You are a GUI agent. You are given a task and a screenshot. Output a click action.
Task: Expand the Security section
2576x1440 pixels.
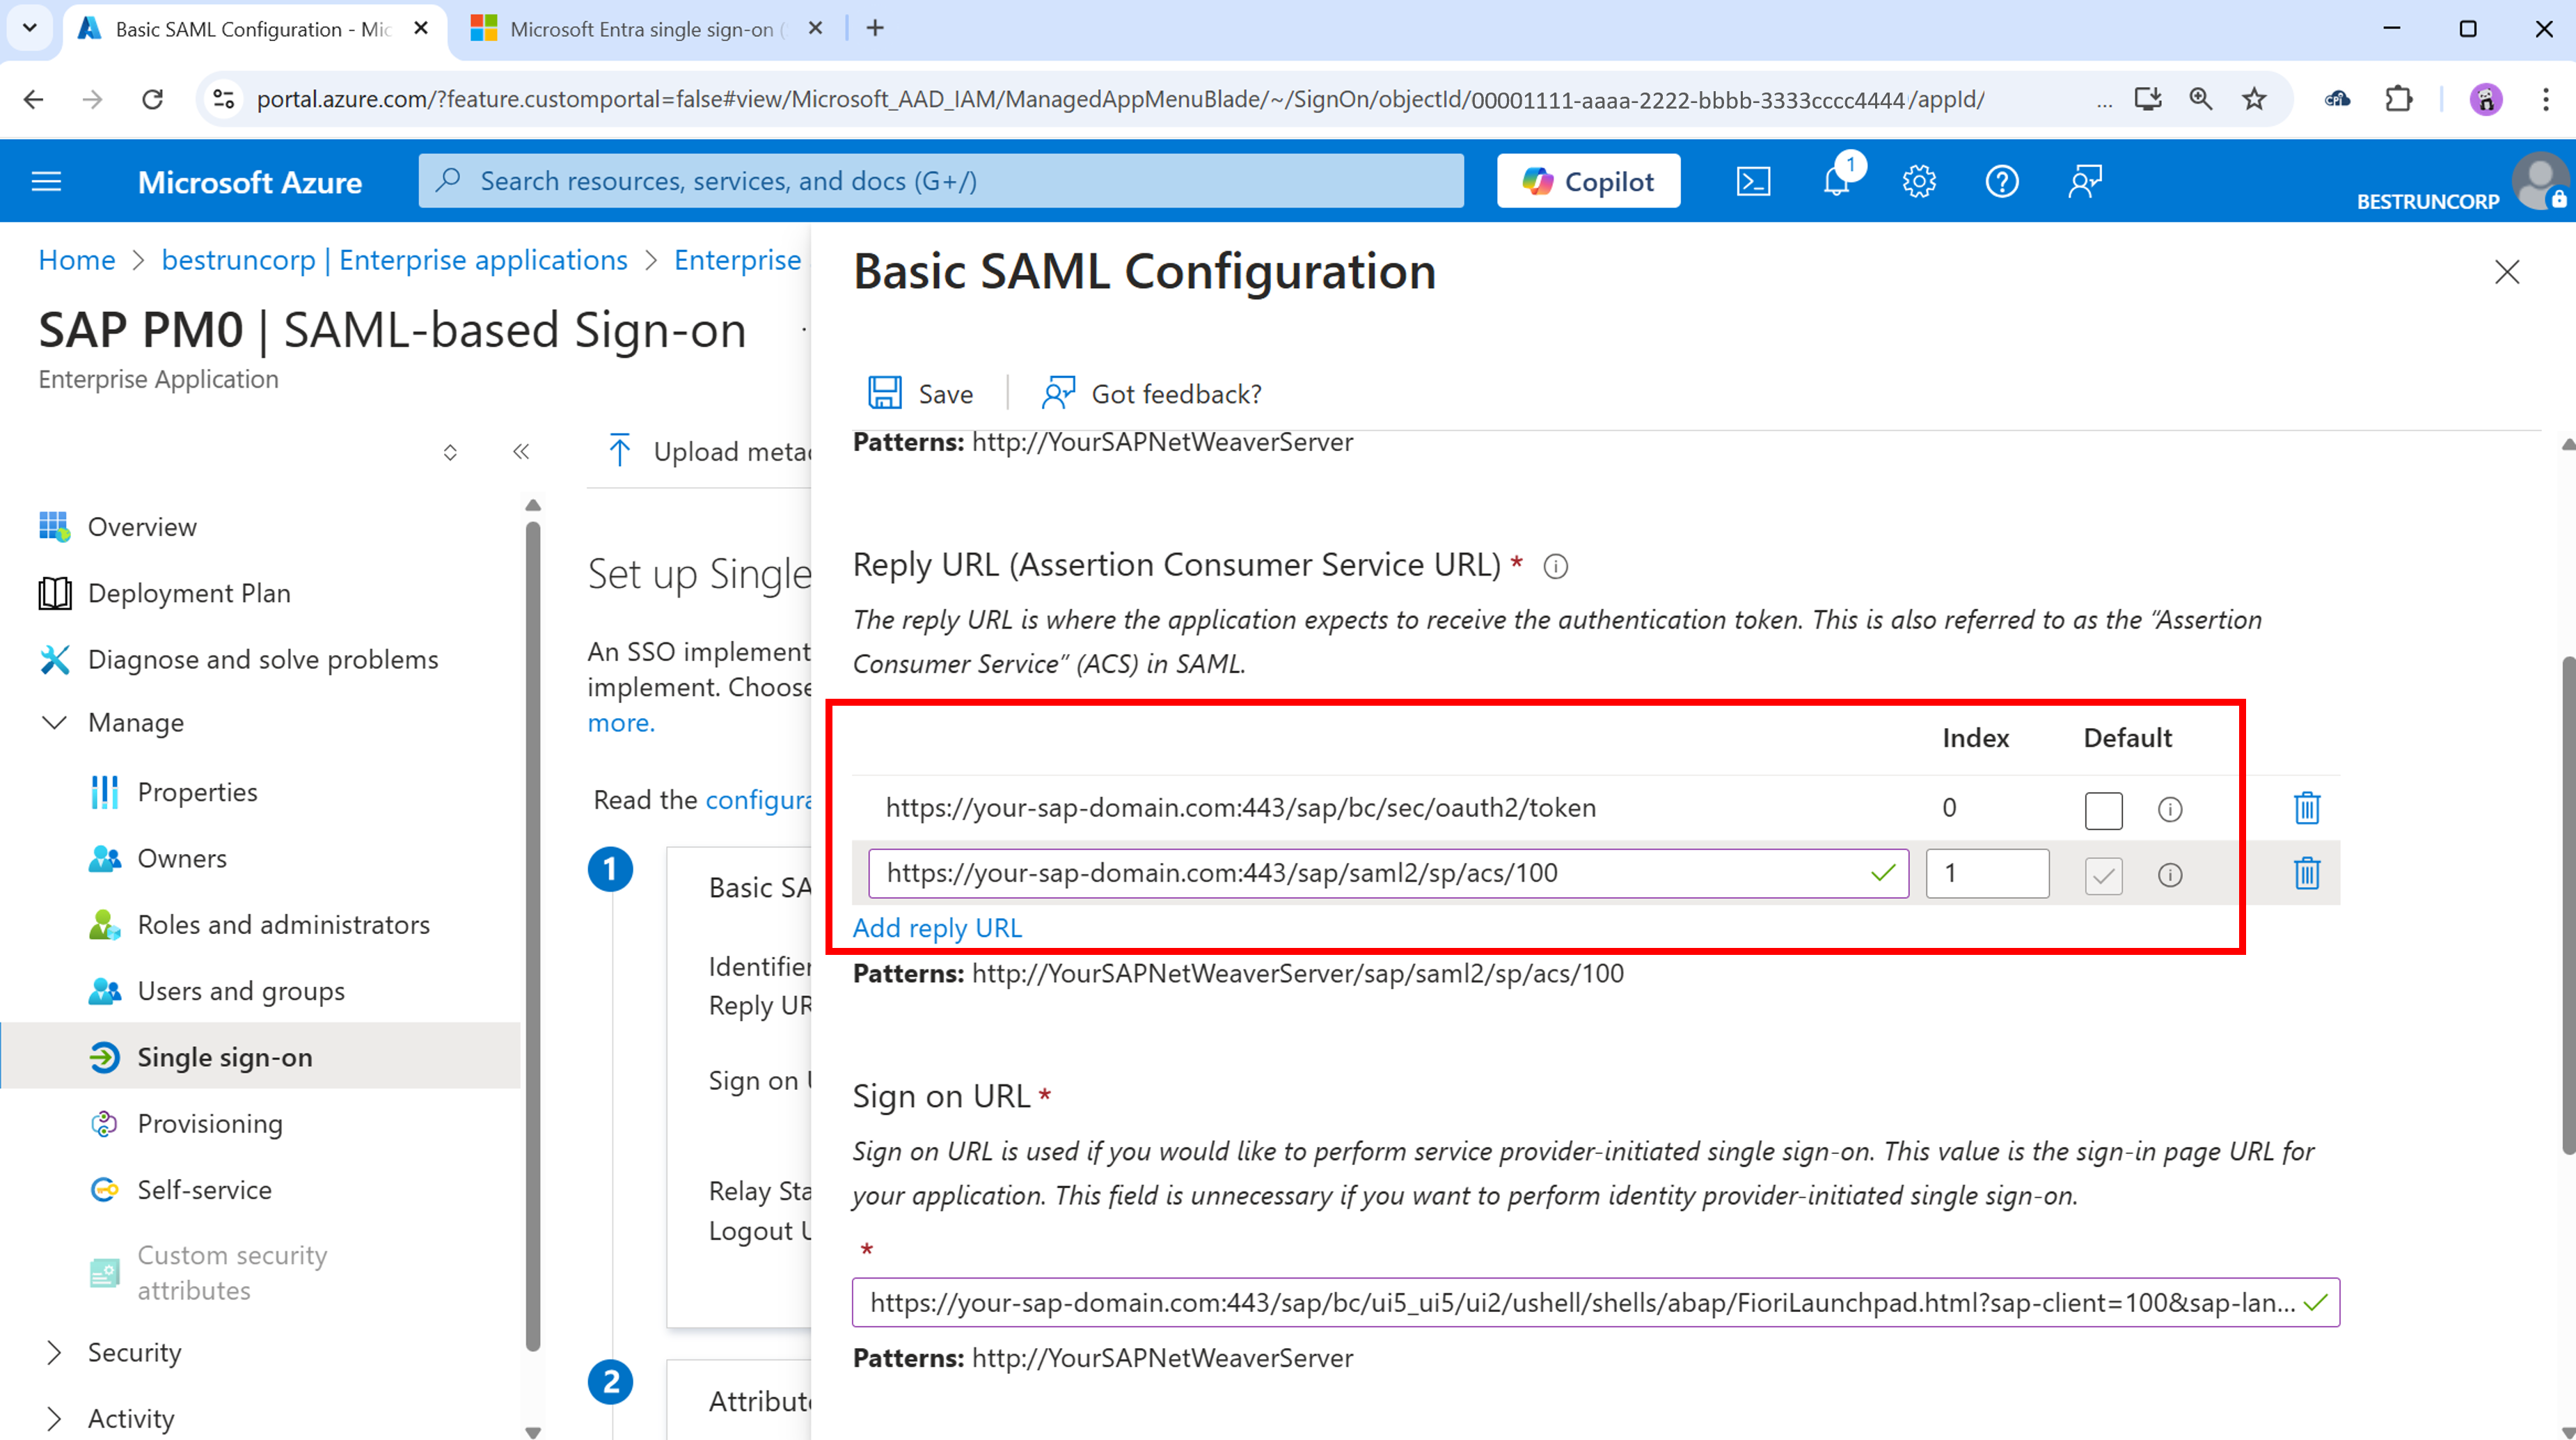pyautogui.click(x=134, y=1352)
